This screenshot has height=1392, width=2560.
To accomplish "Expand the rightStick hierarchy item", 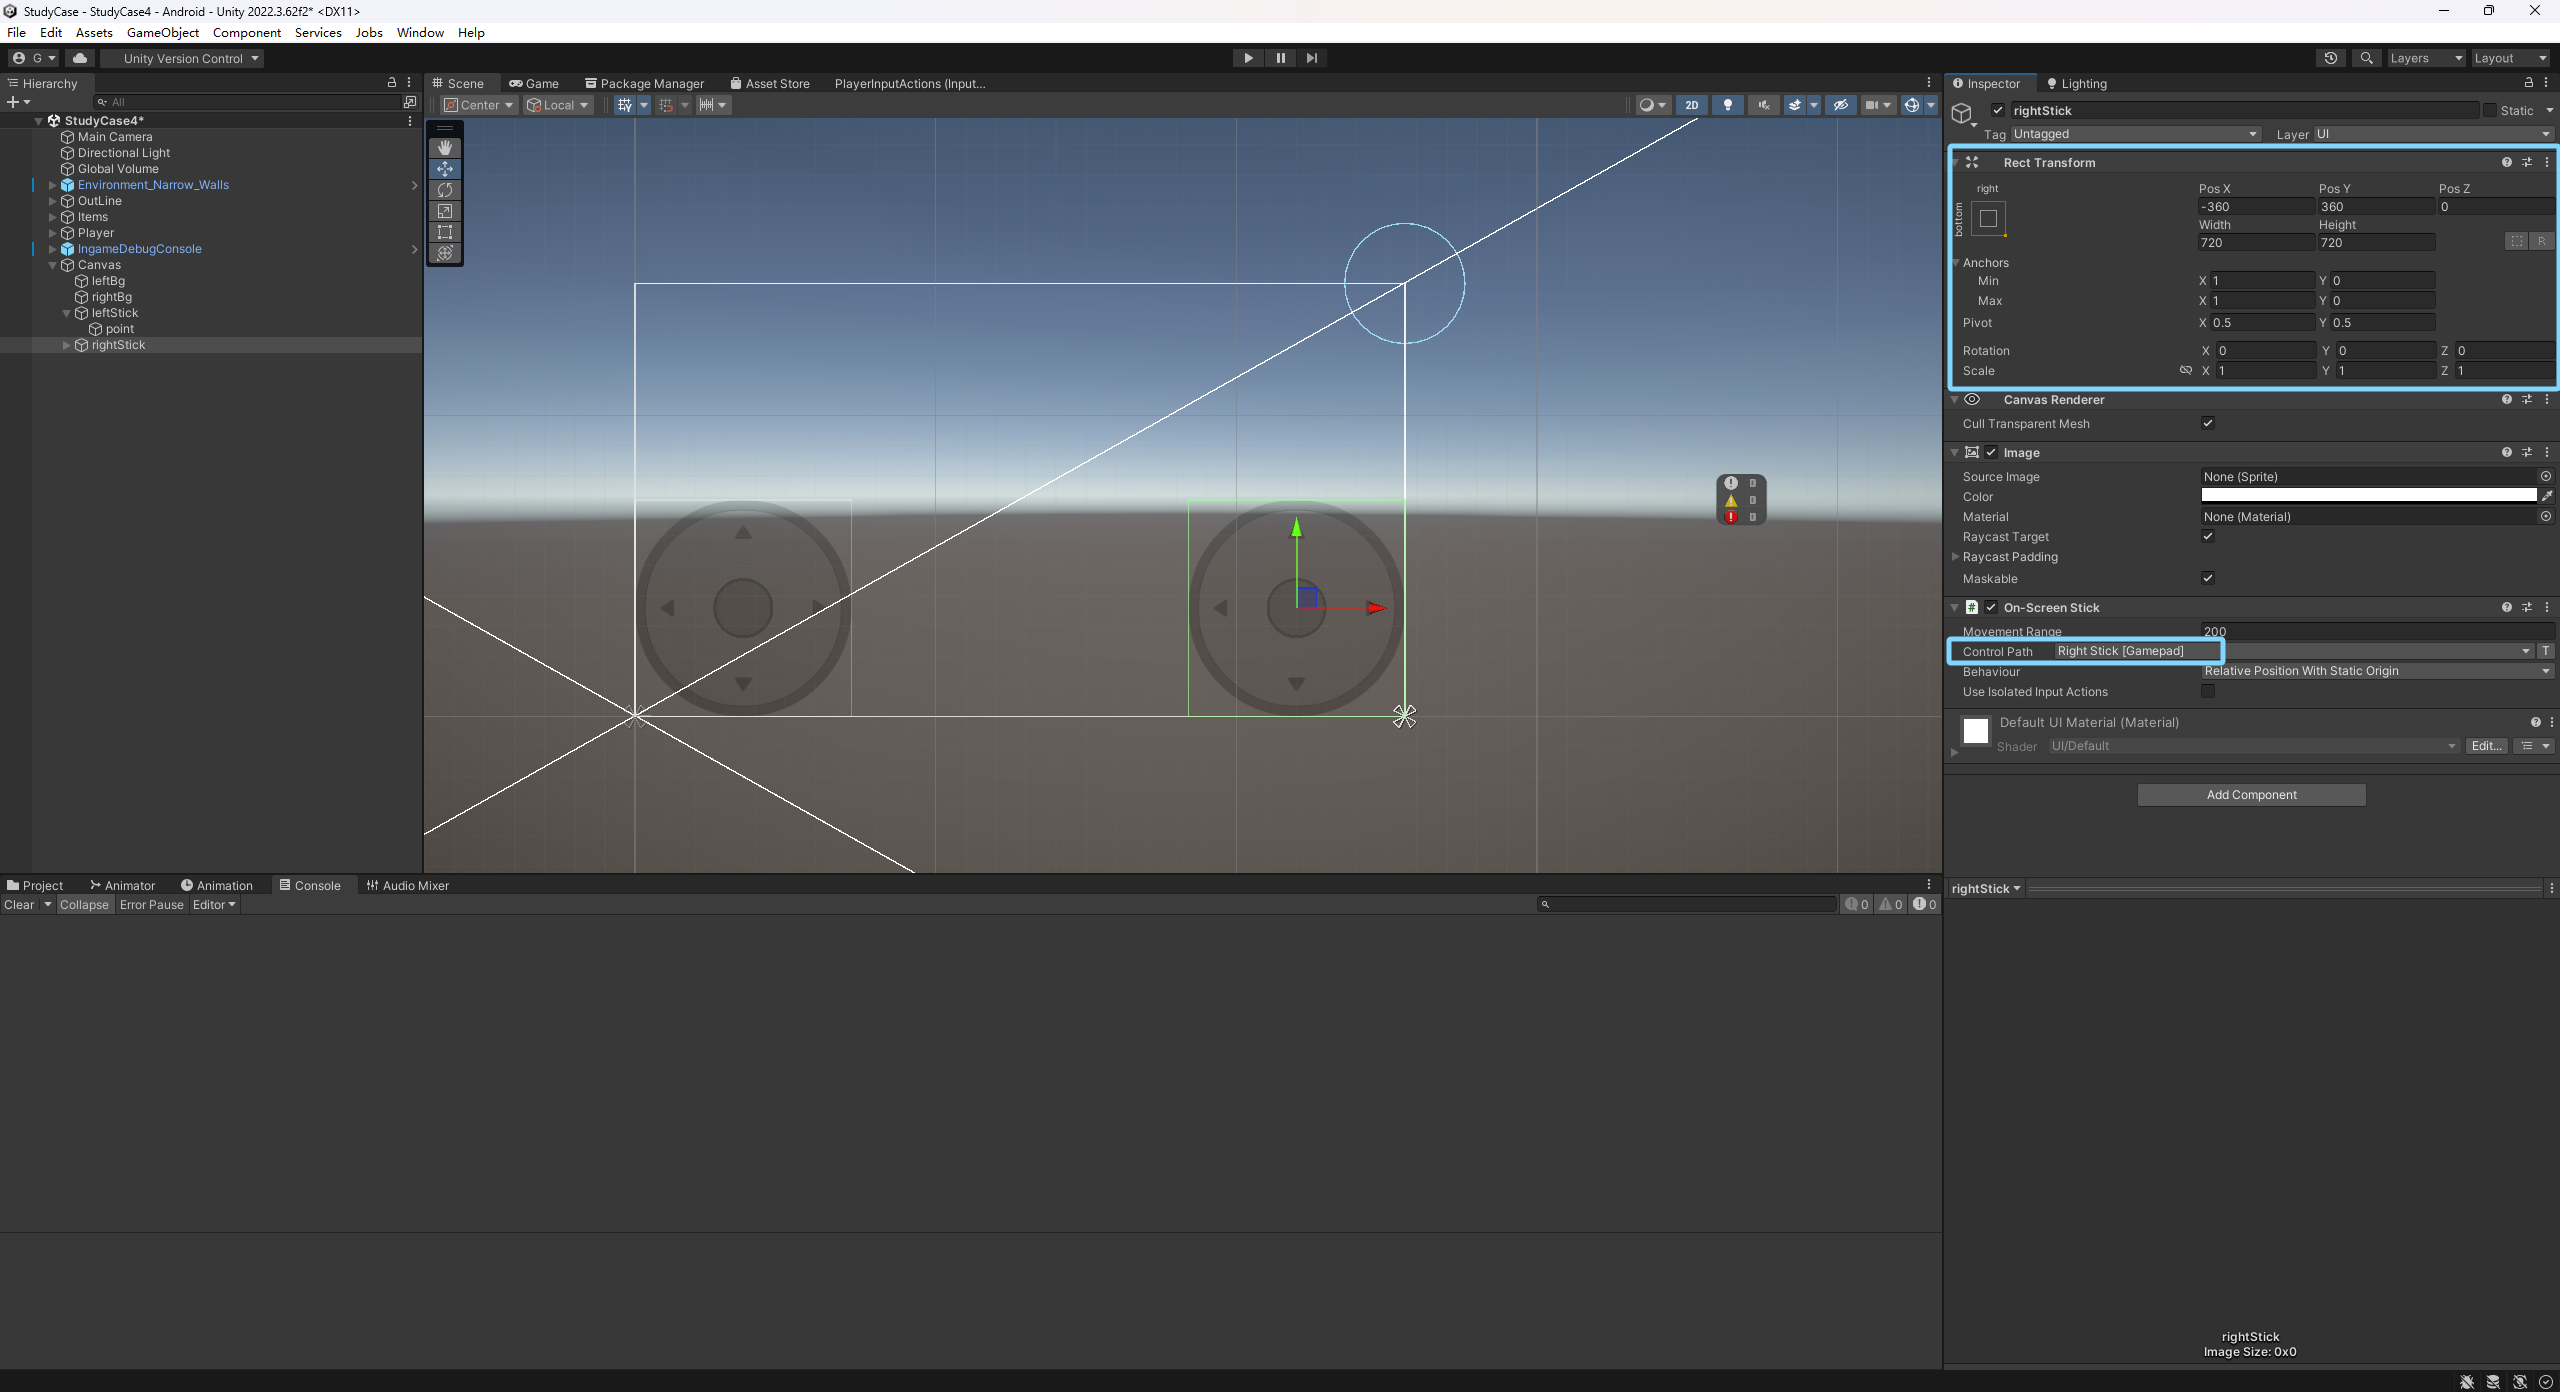I will (67, 345).
